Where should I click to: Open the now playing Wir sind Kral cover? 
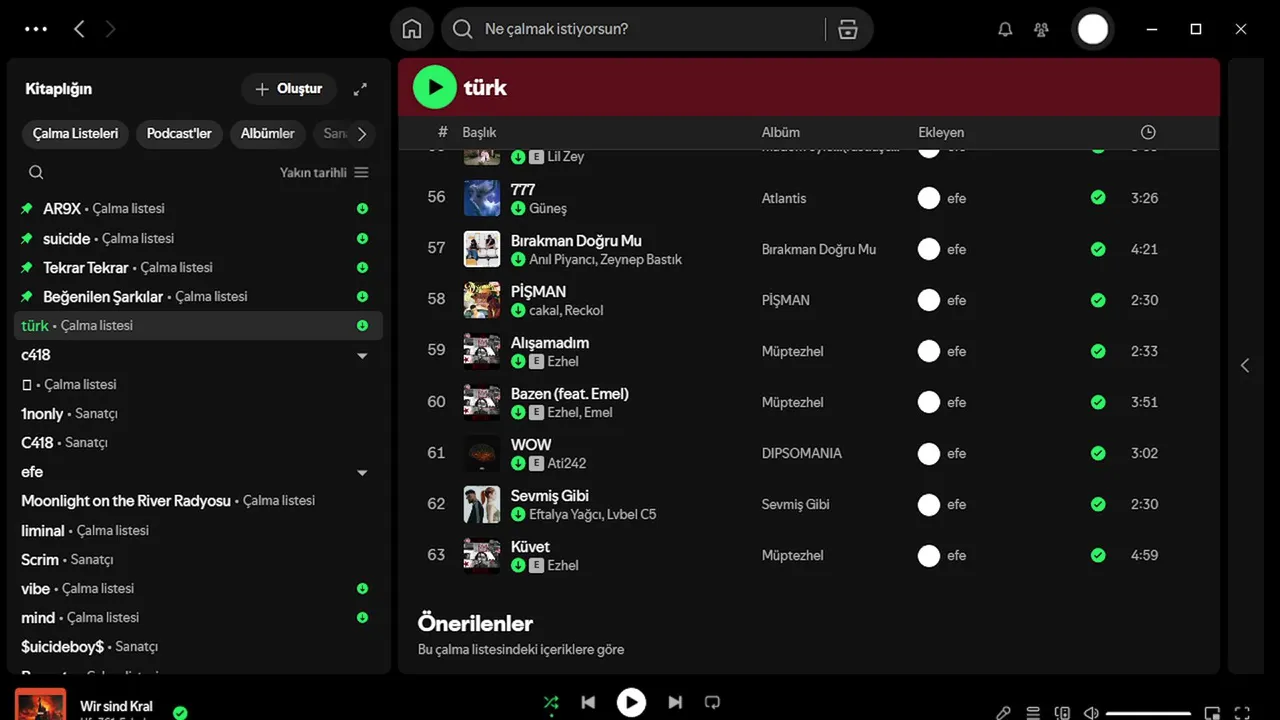(40, 704)
